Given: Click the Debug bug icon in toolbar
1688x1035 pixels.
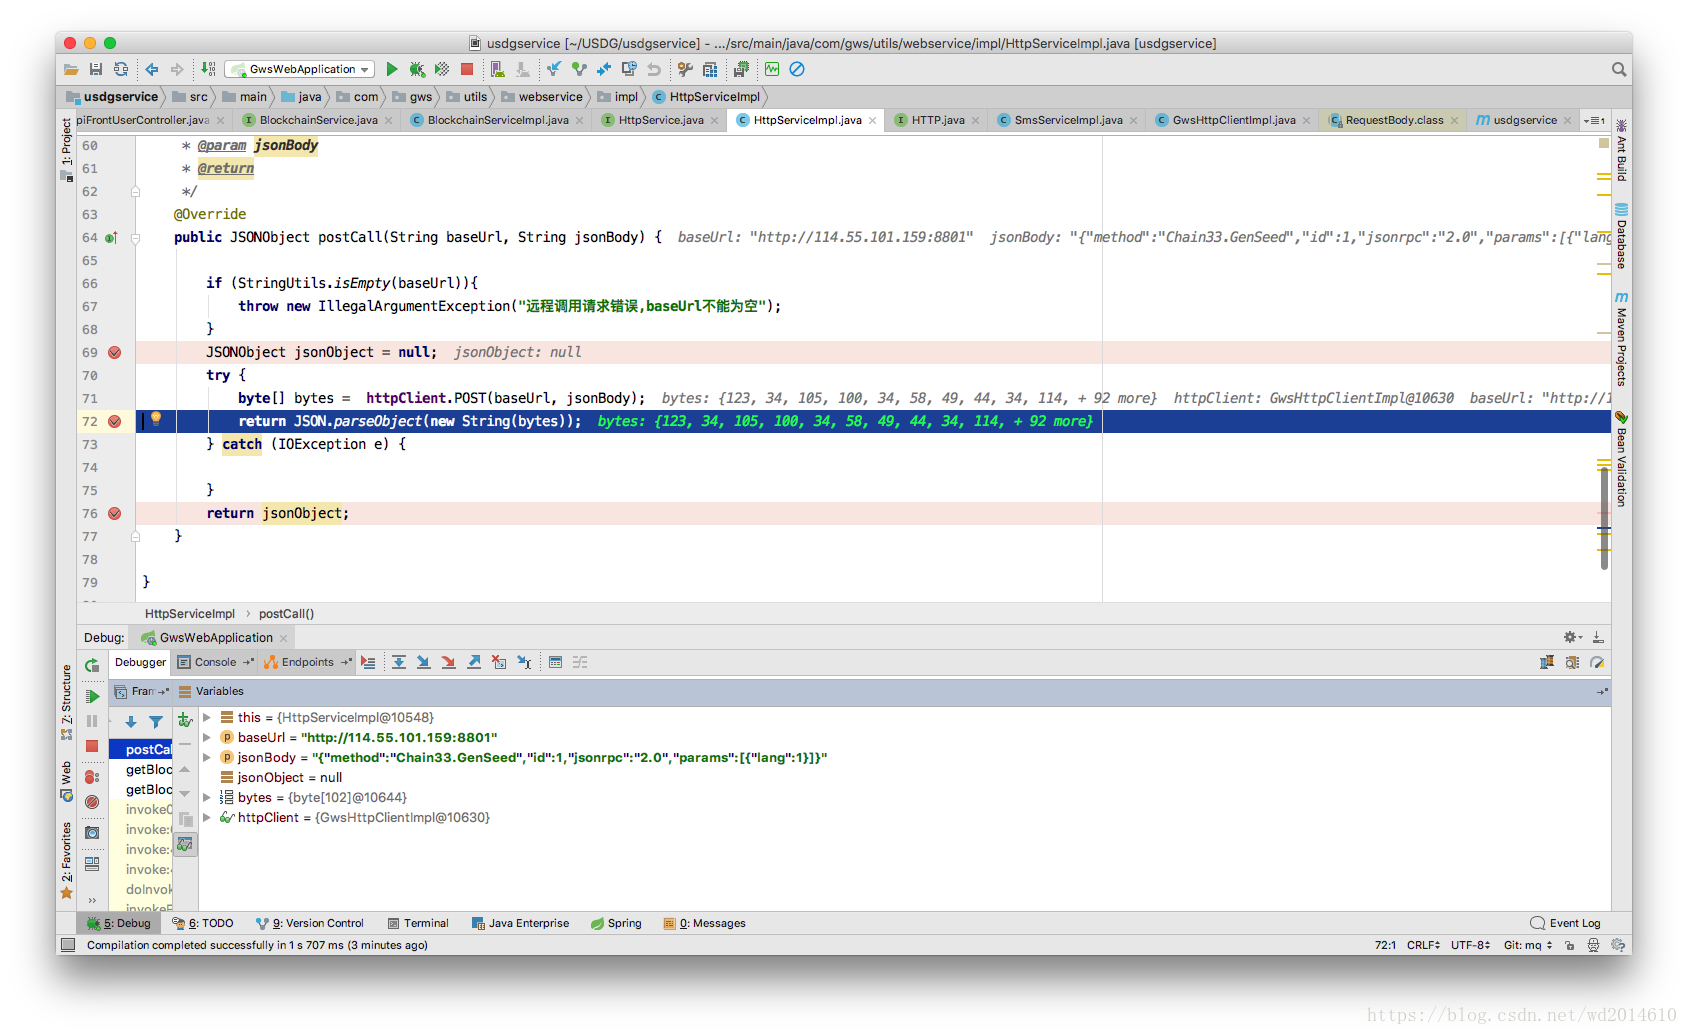Looking at the screenshot, I should pyautogui.click(x=417, y=69).
